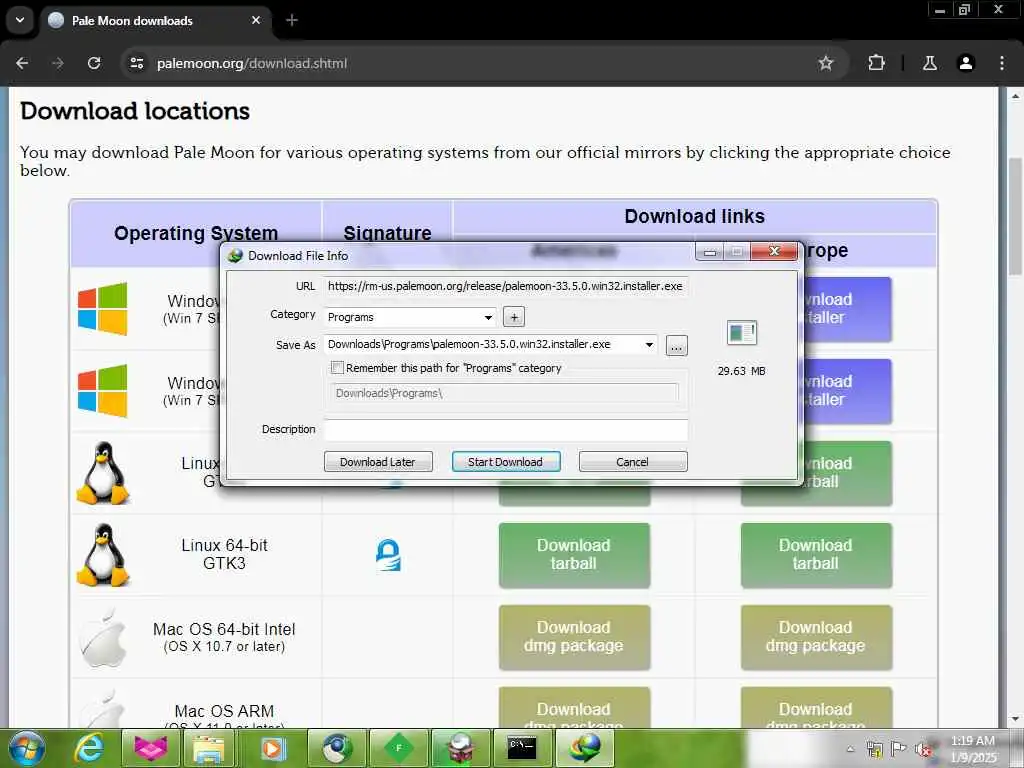This screenshot has height=768, width=1024.
Task: Open the green diamond F app on taskbar
Action: tap(399, 748)
